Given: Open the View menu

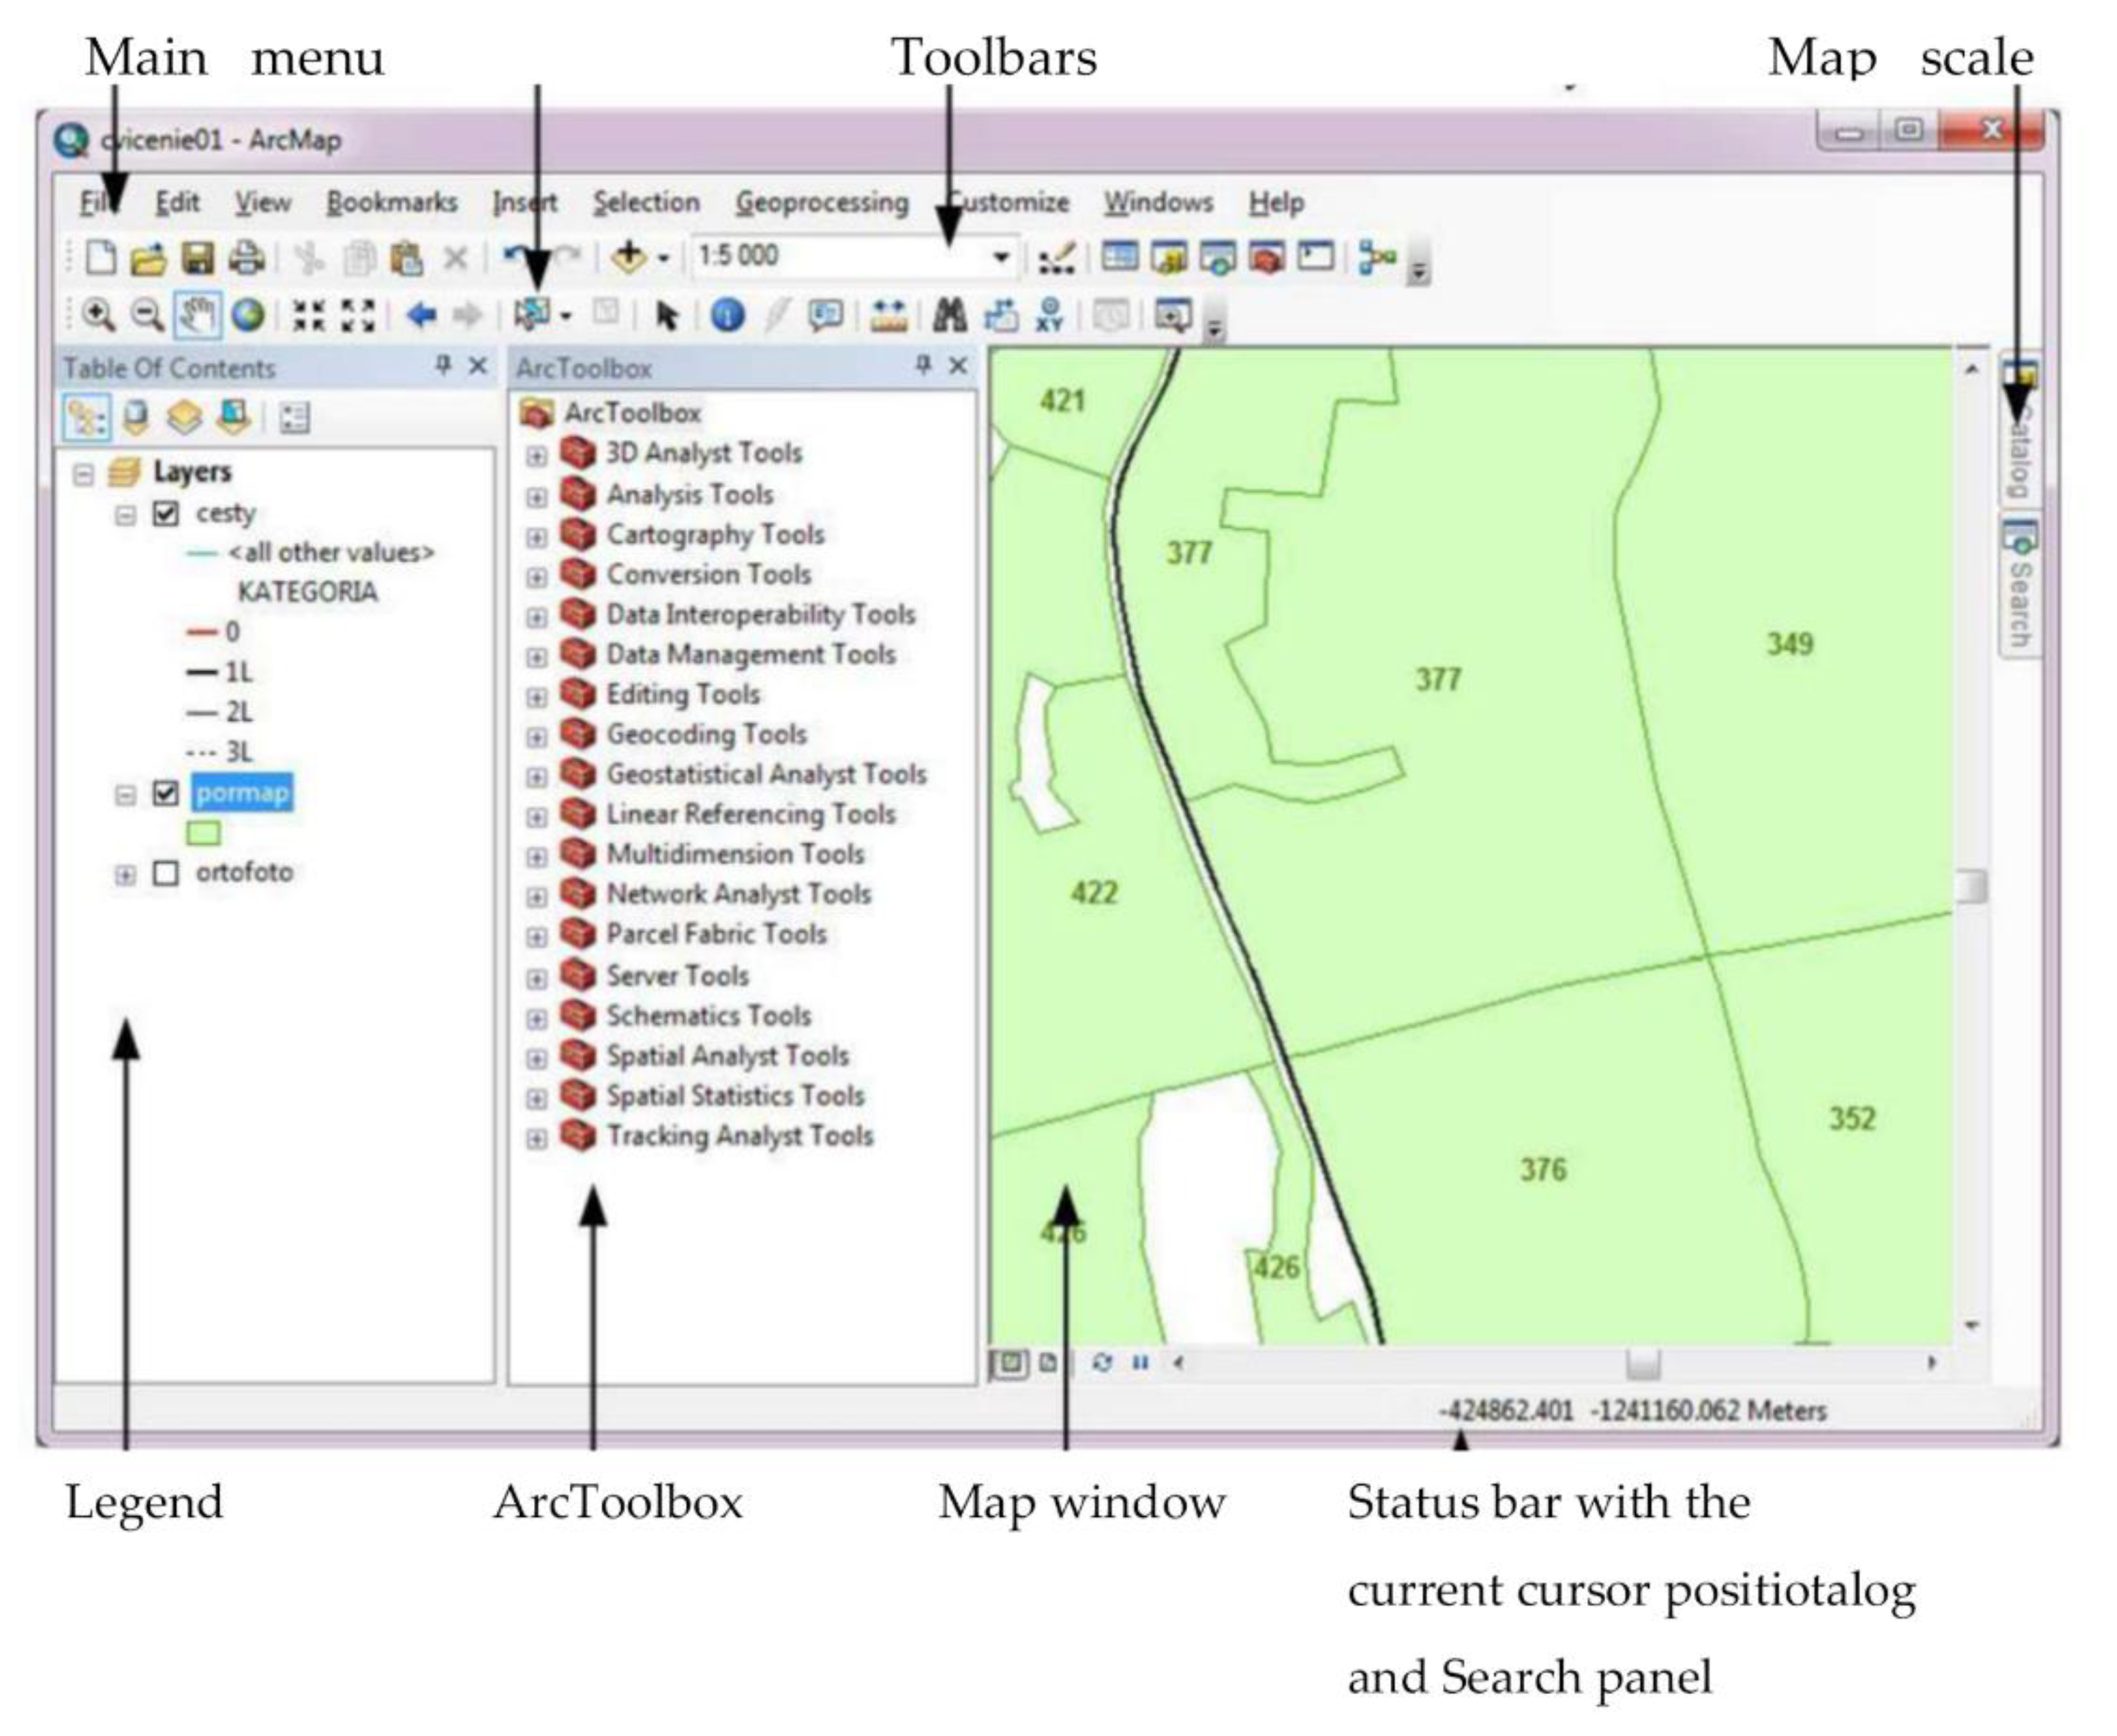Looking at the screenshot, I should [263, 202].
